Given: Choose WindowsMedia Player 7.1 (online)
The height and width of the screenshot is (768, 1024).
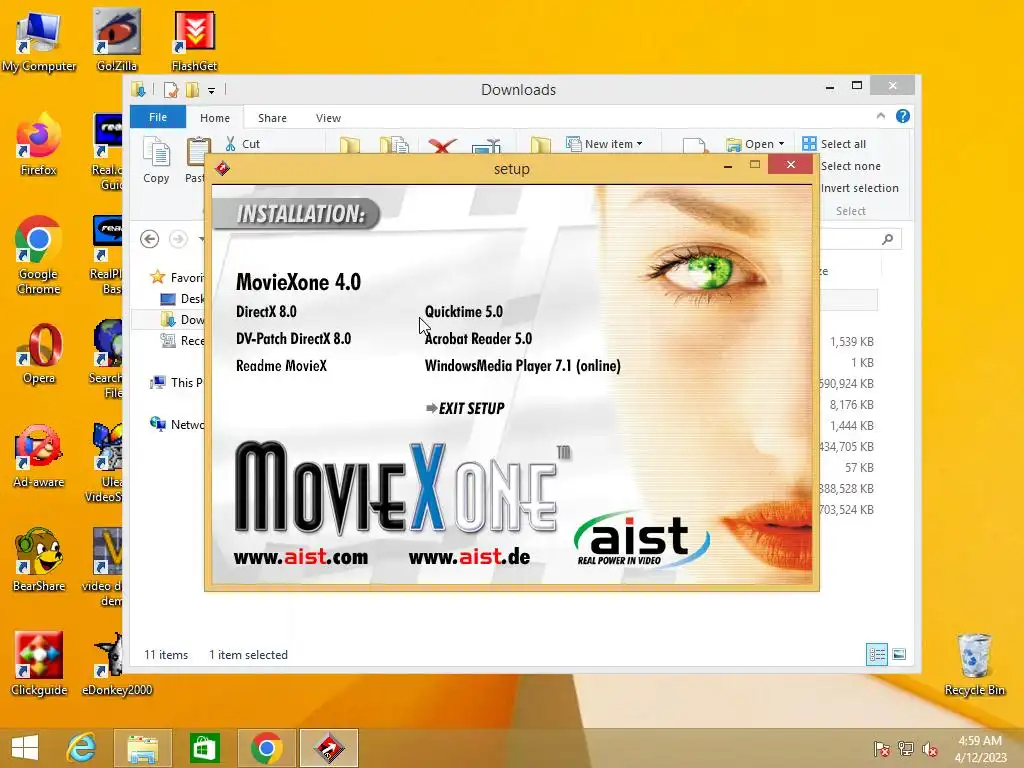Looking at the screenshot, I should pyautogui.click(x=522, y=366).
